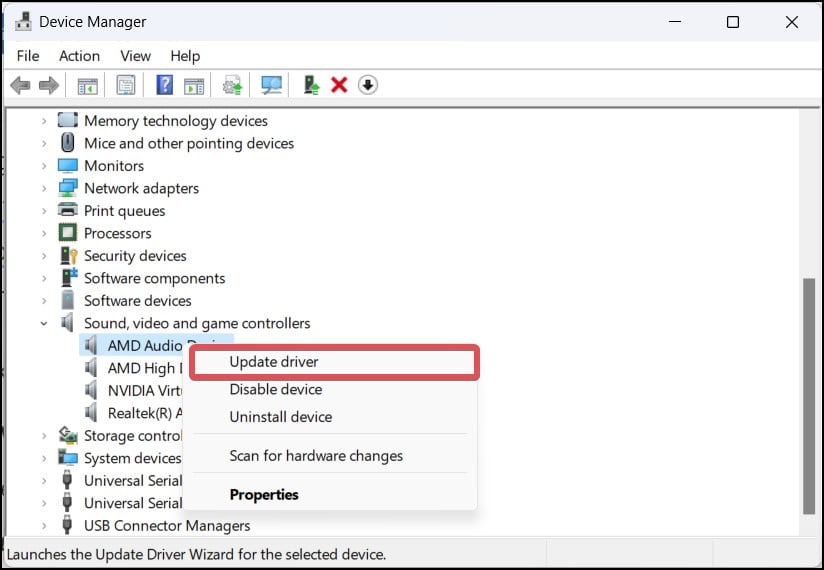Click the Properties sheet toolbar icon

(x=126, y=85)
